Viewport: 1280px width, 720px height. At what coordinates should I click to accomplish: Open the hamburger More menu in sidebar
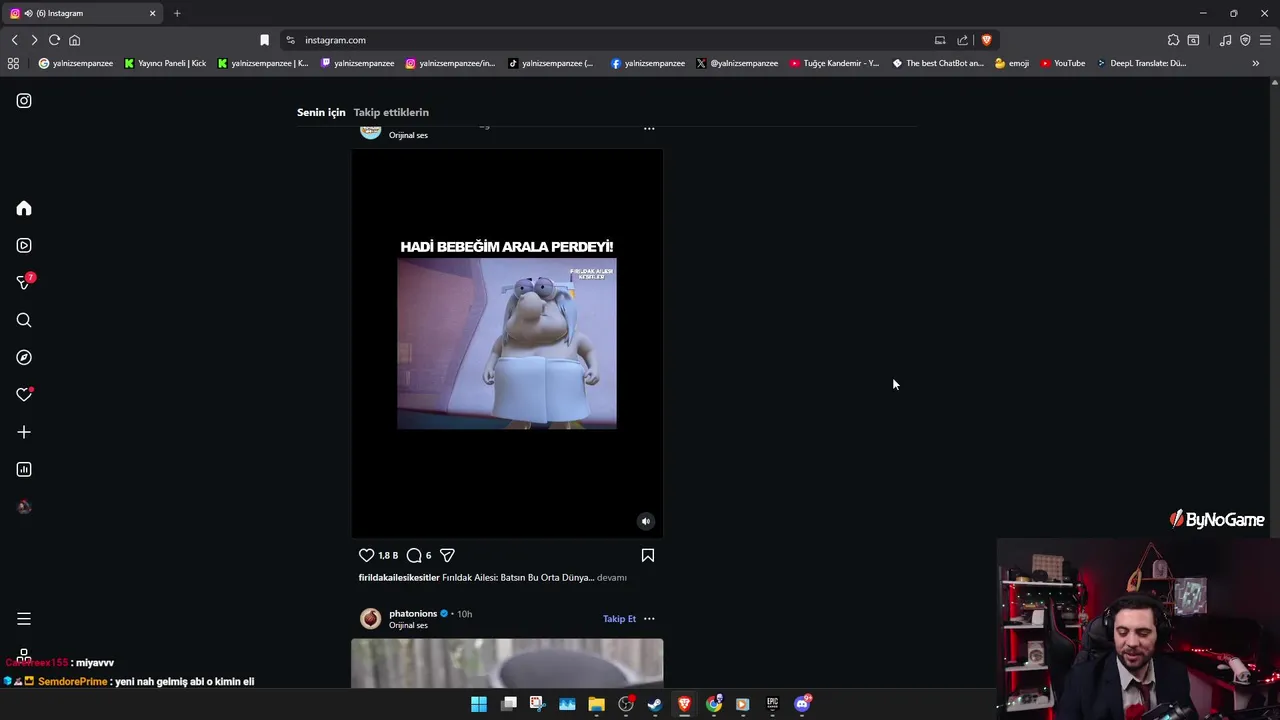(x=24, y=619)
